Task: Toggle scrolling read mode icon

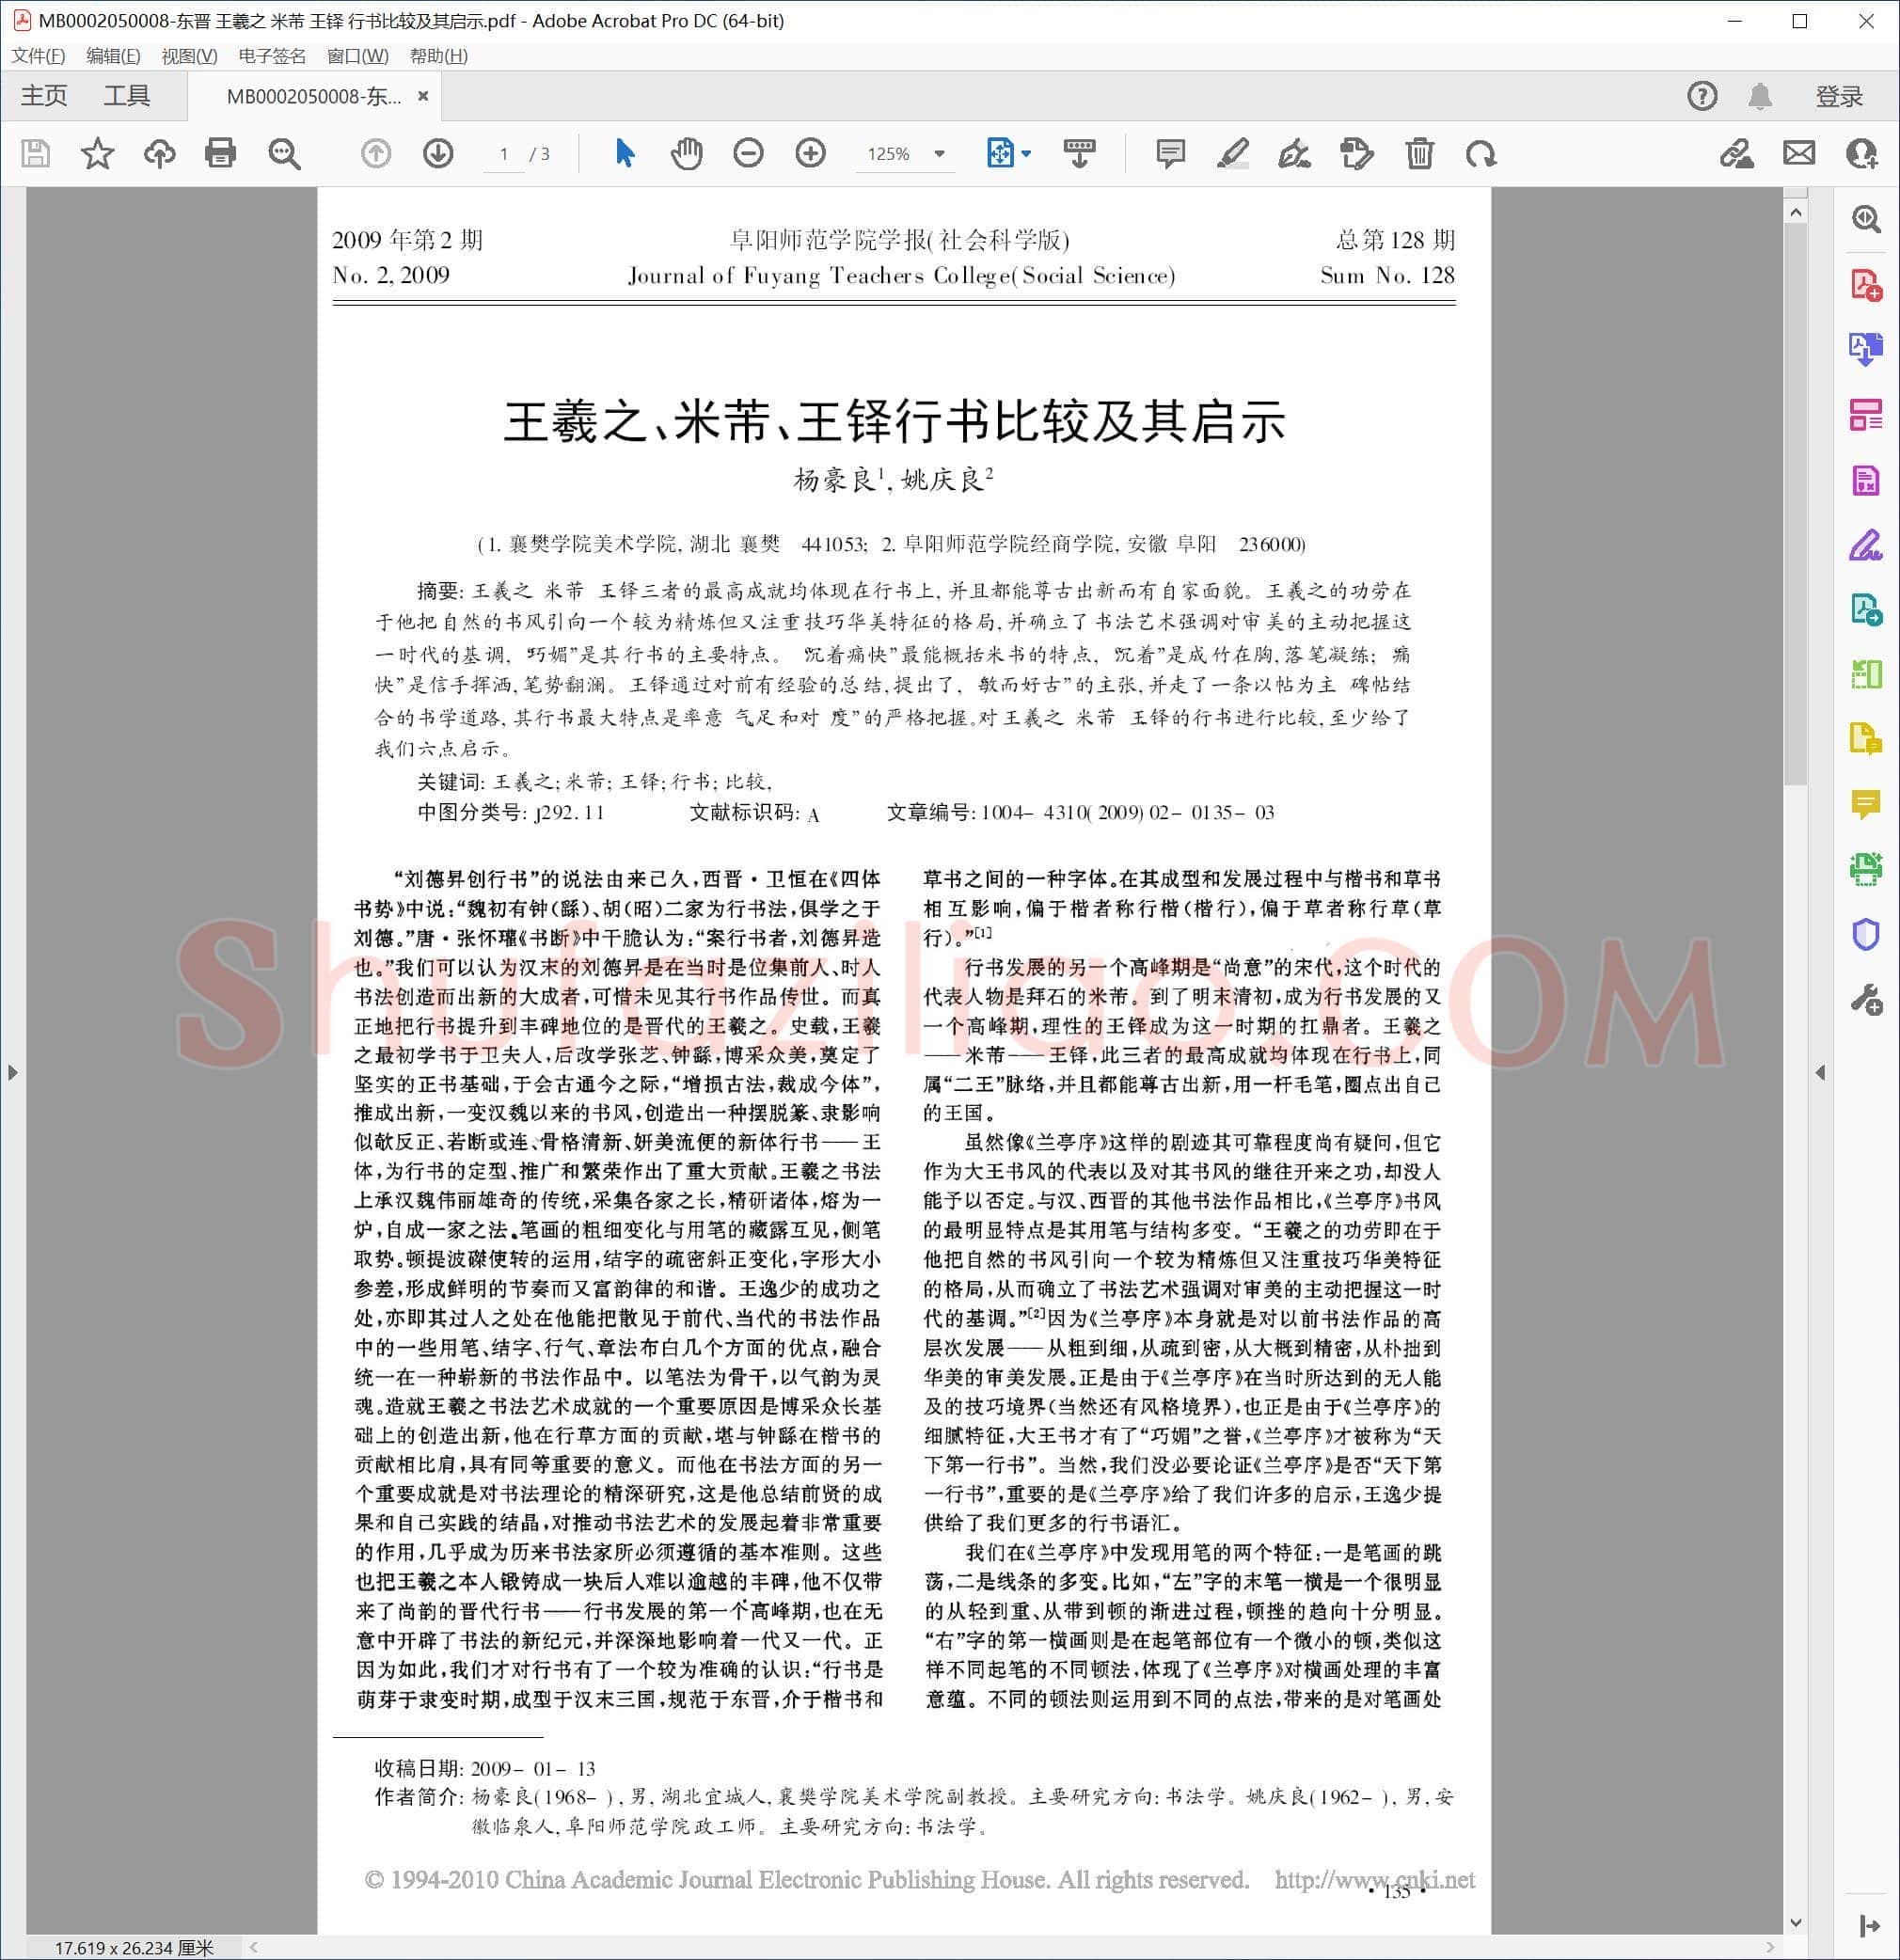Action: [1079, 153]
